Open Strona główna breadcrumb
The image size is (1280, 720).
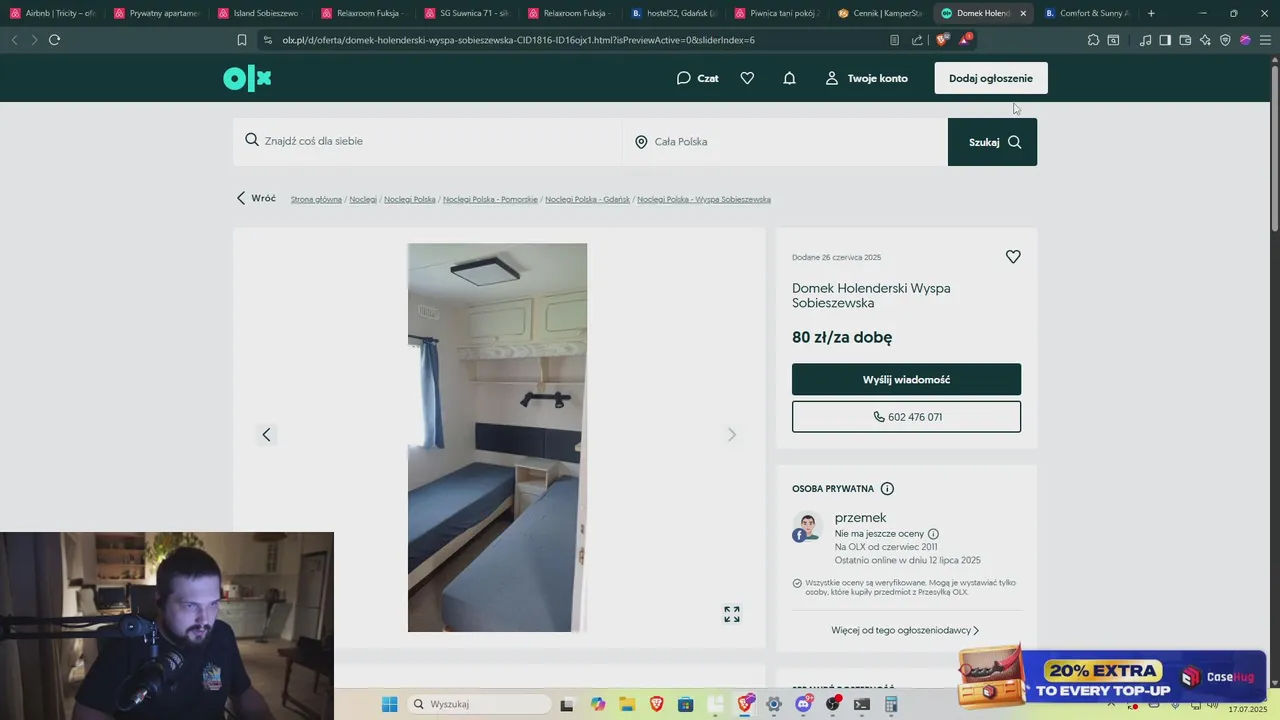tap(316, 199)
